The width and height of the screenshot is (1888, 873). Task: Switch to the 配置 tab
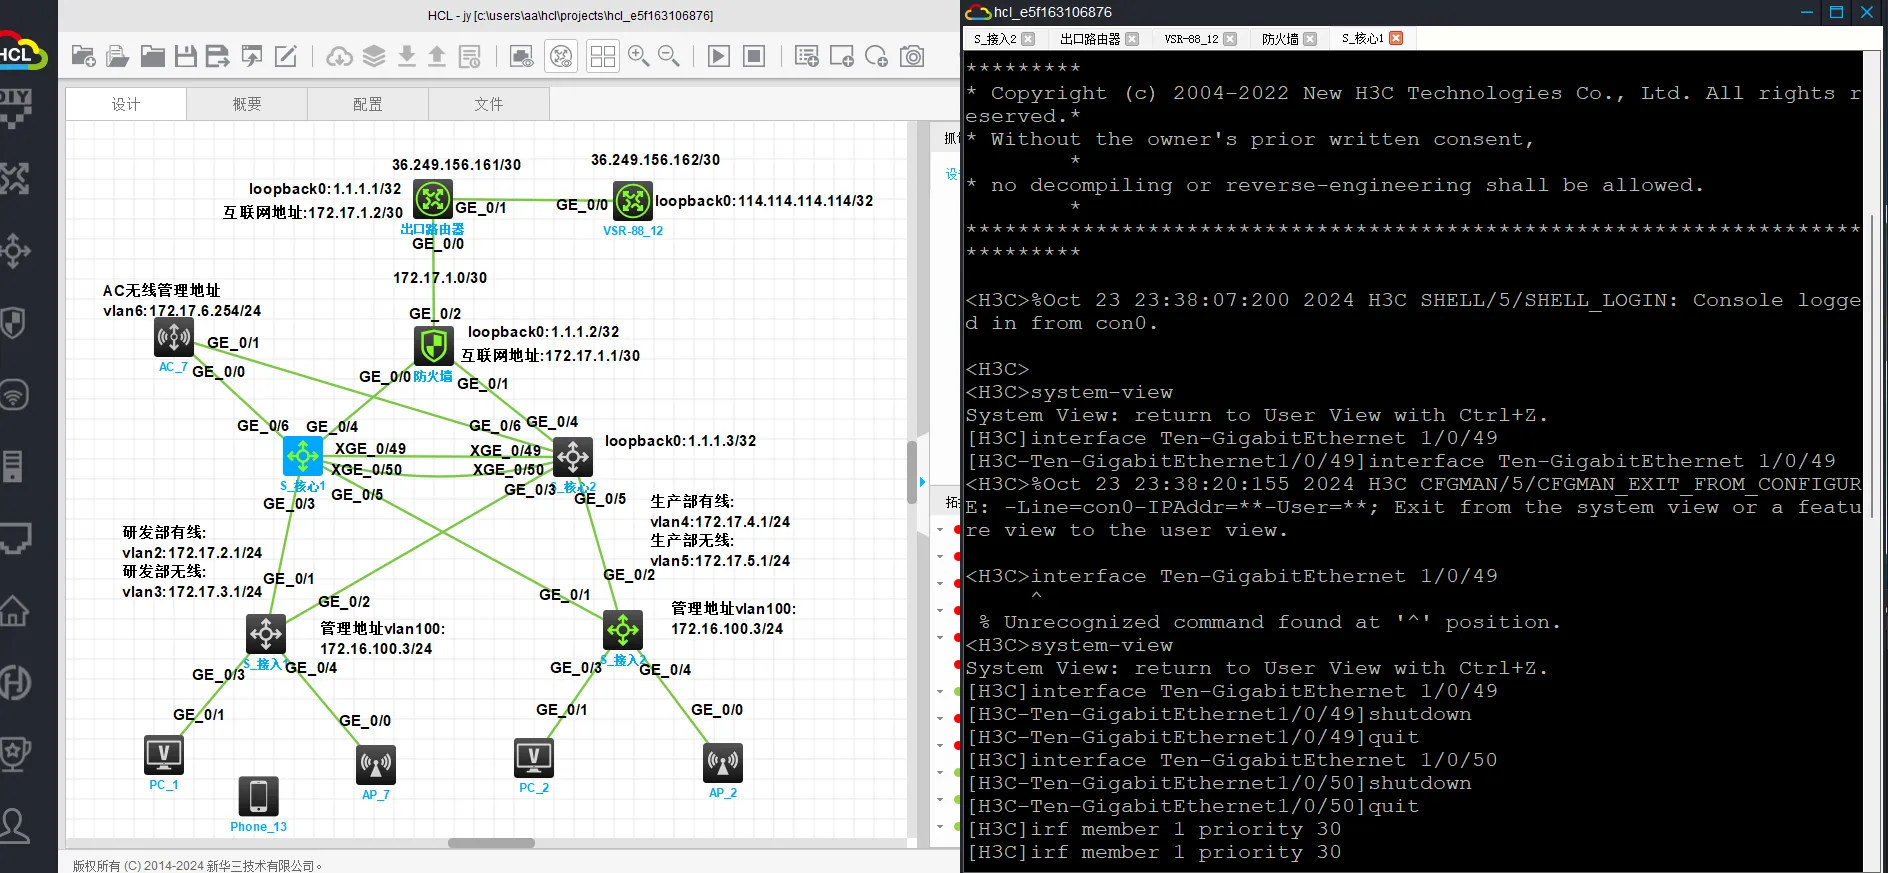coord(368,104)
